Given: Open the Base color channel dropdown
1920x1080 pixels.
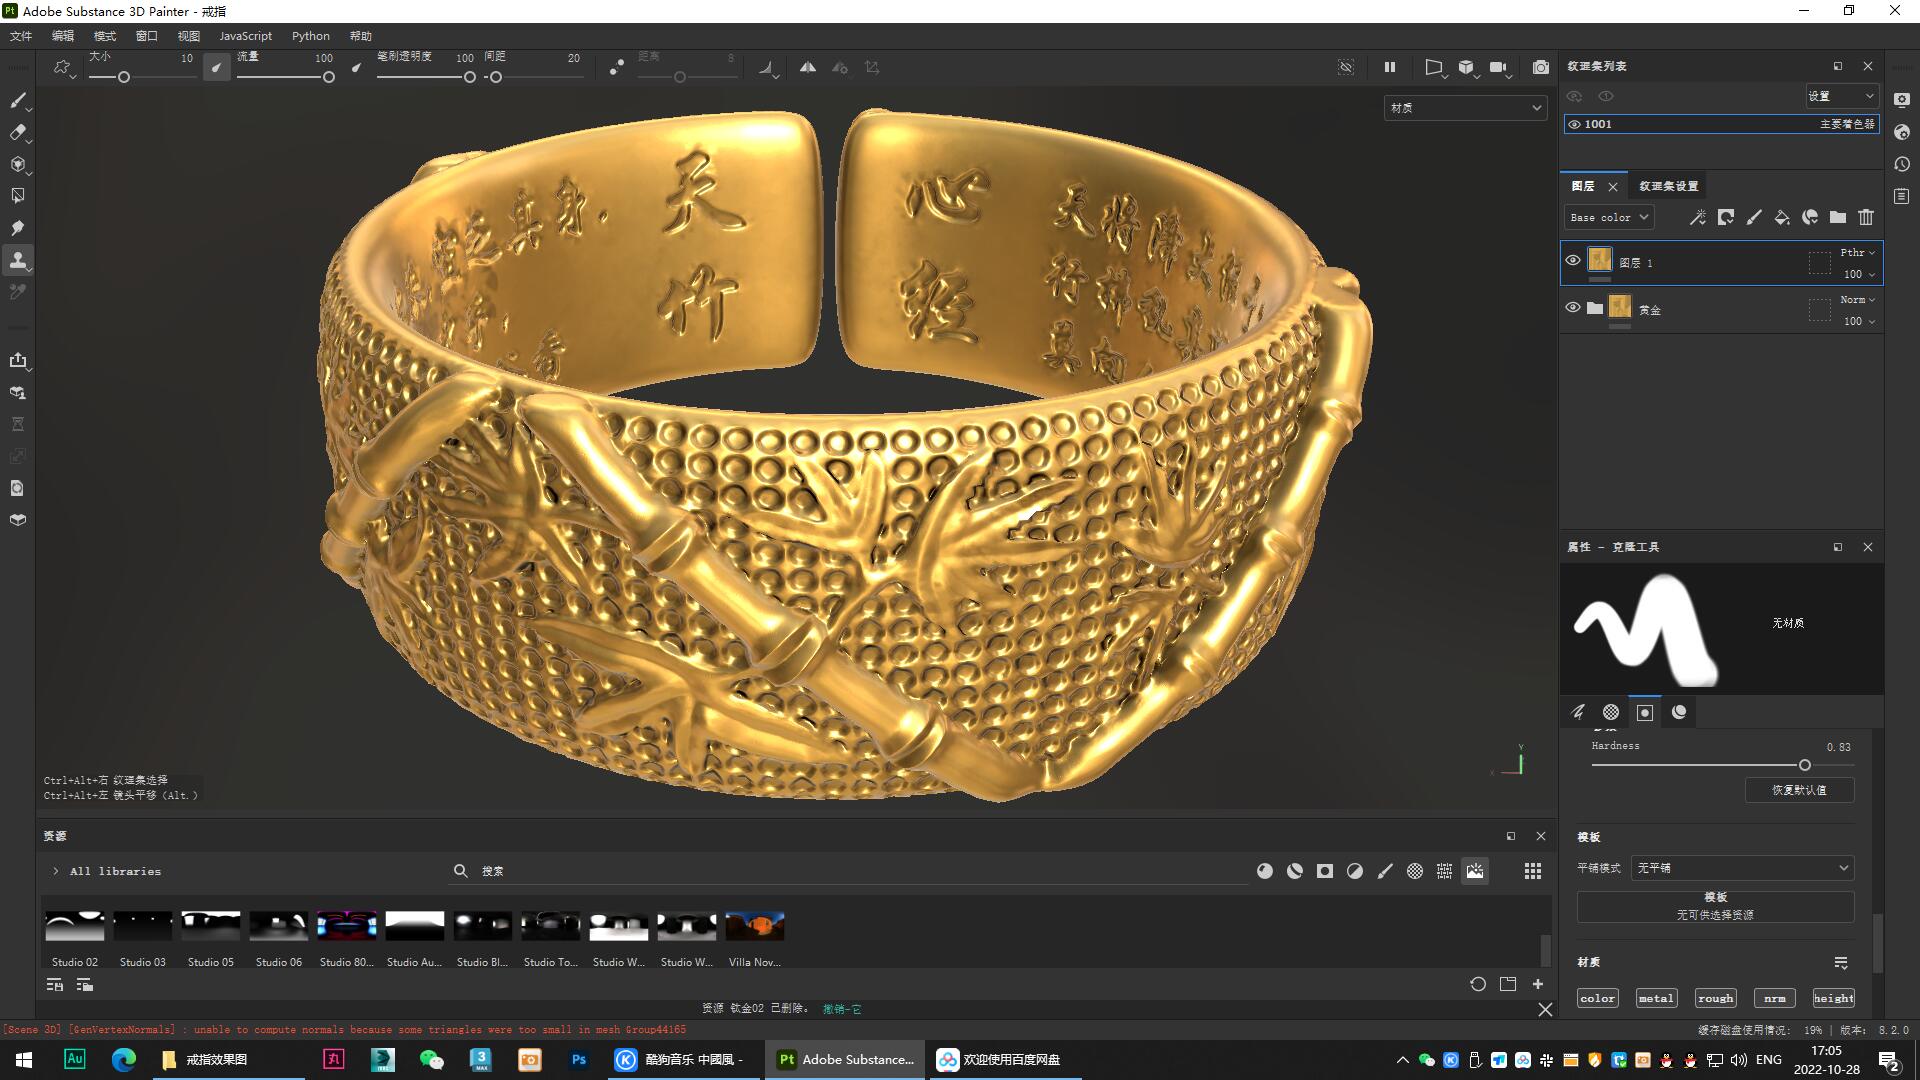Looking at the screenshot, I should pyautogui.click(x=1608, y=217).
